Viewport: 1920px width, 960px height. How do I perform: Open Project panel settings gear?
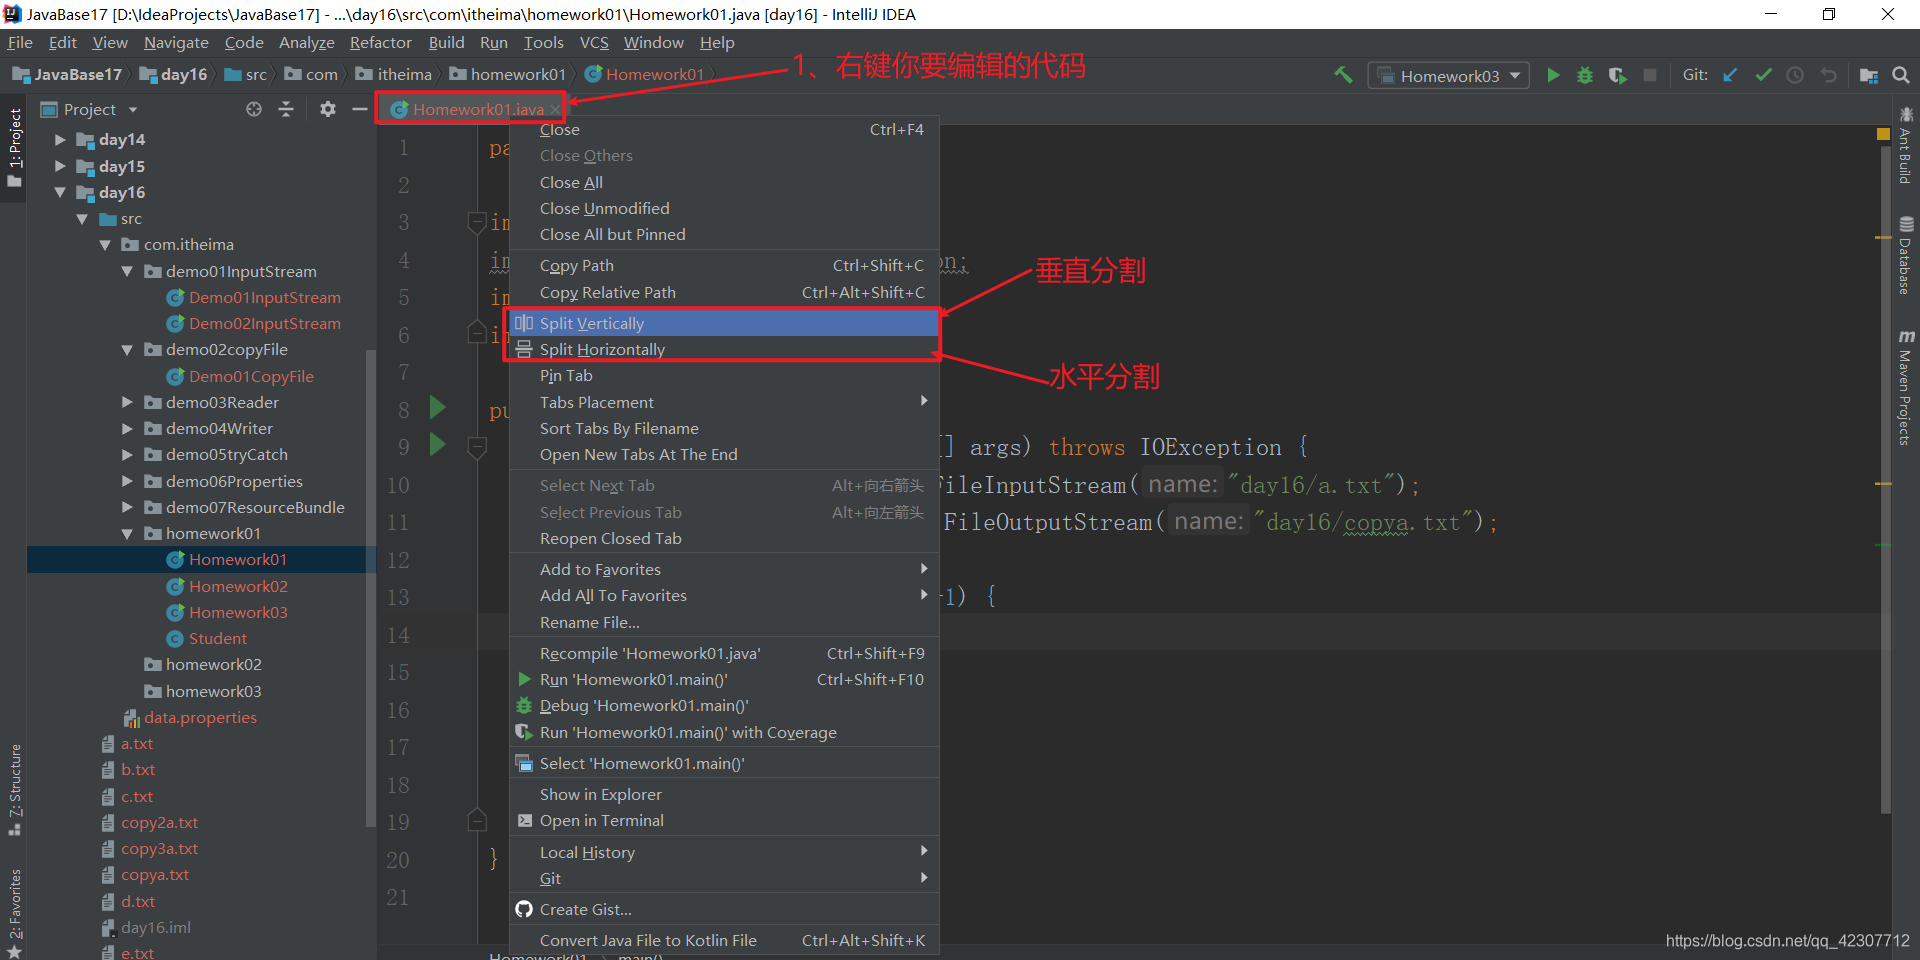328,109
